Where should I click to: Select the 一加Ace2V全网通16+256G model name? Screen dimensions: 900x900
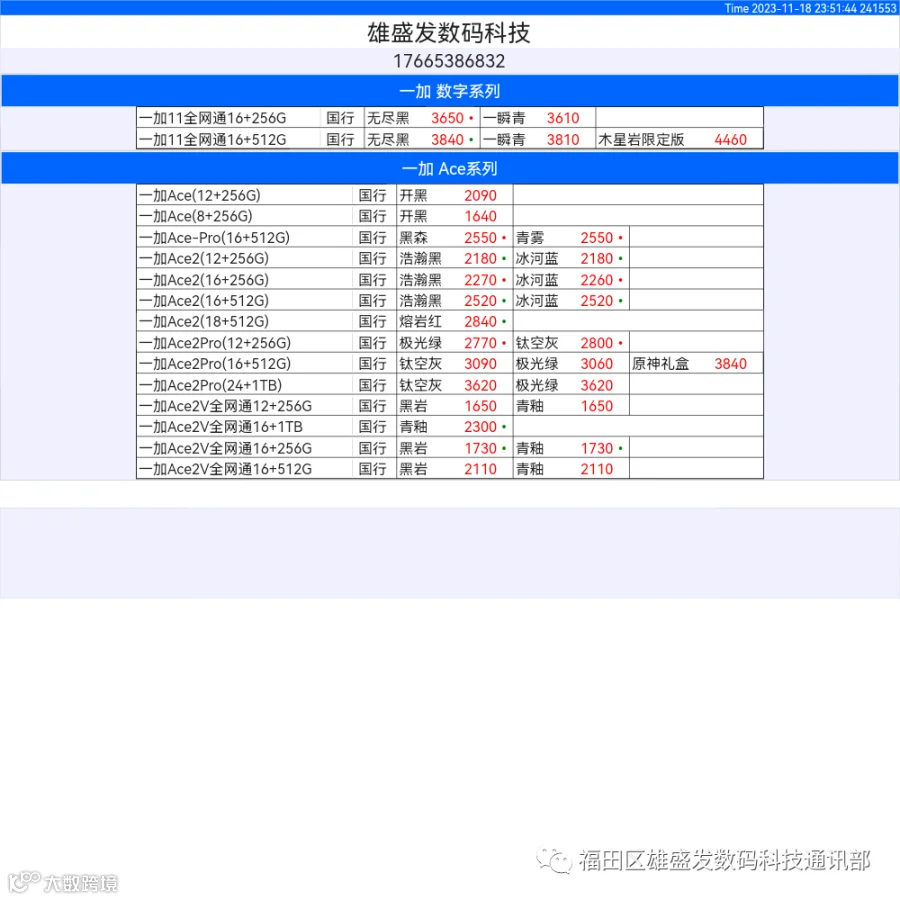tap(226, 448)
